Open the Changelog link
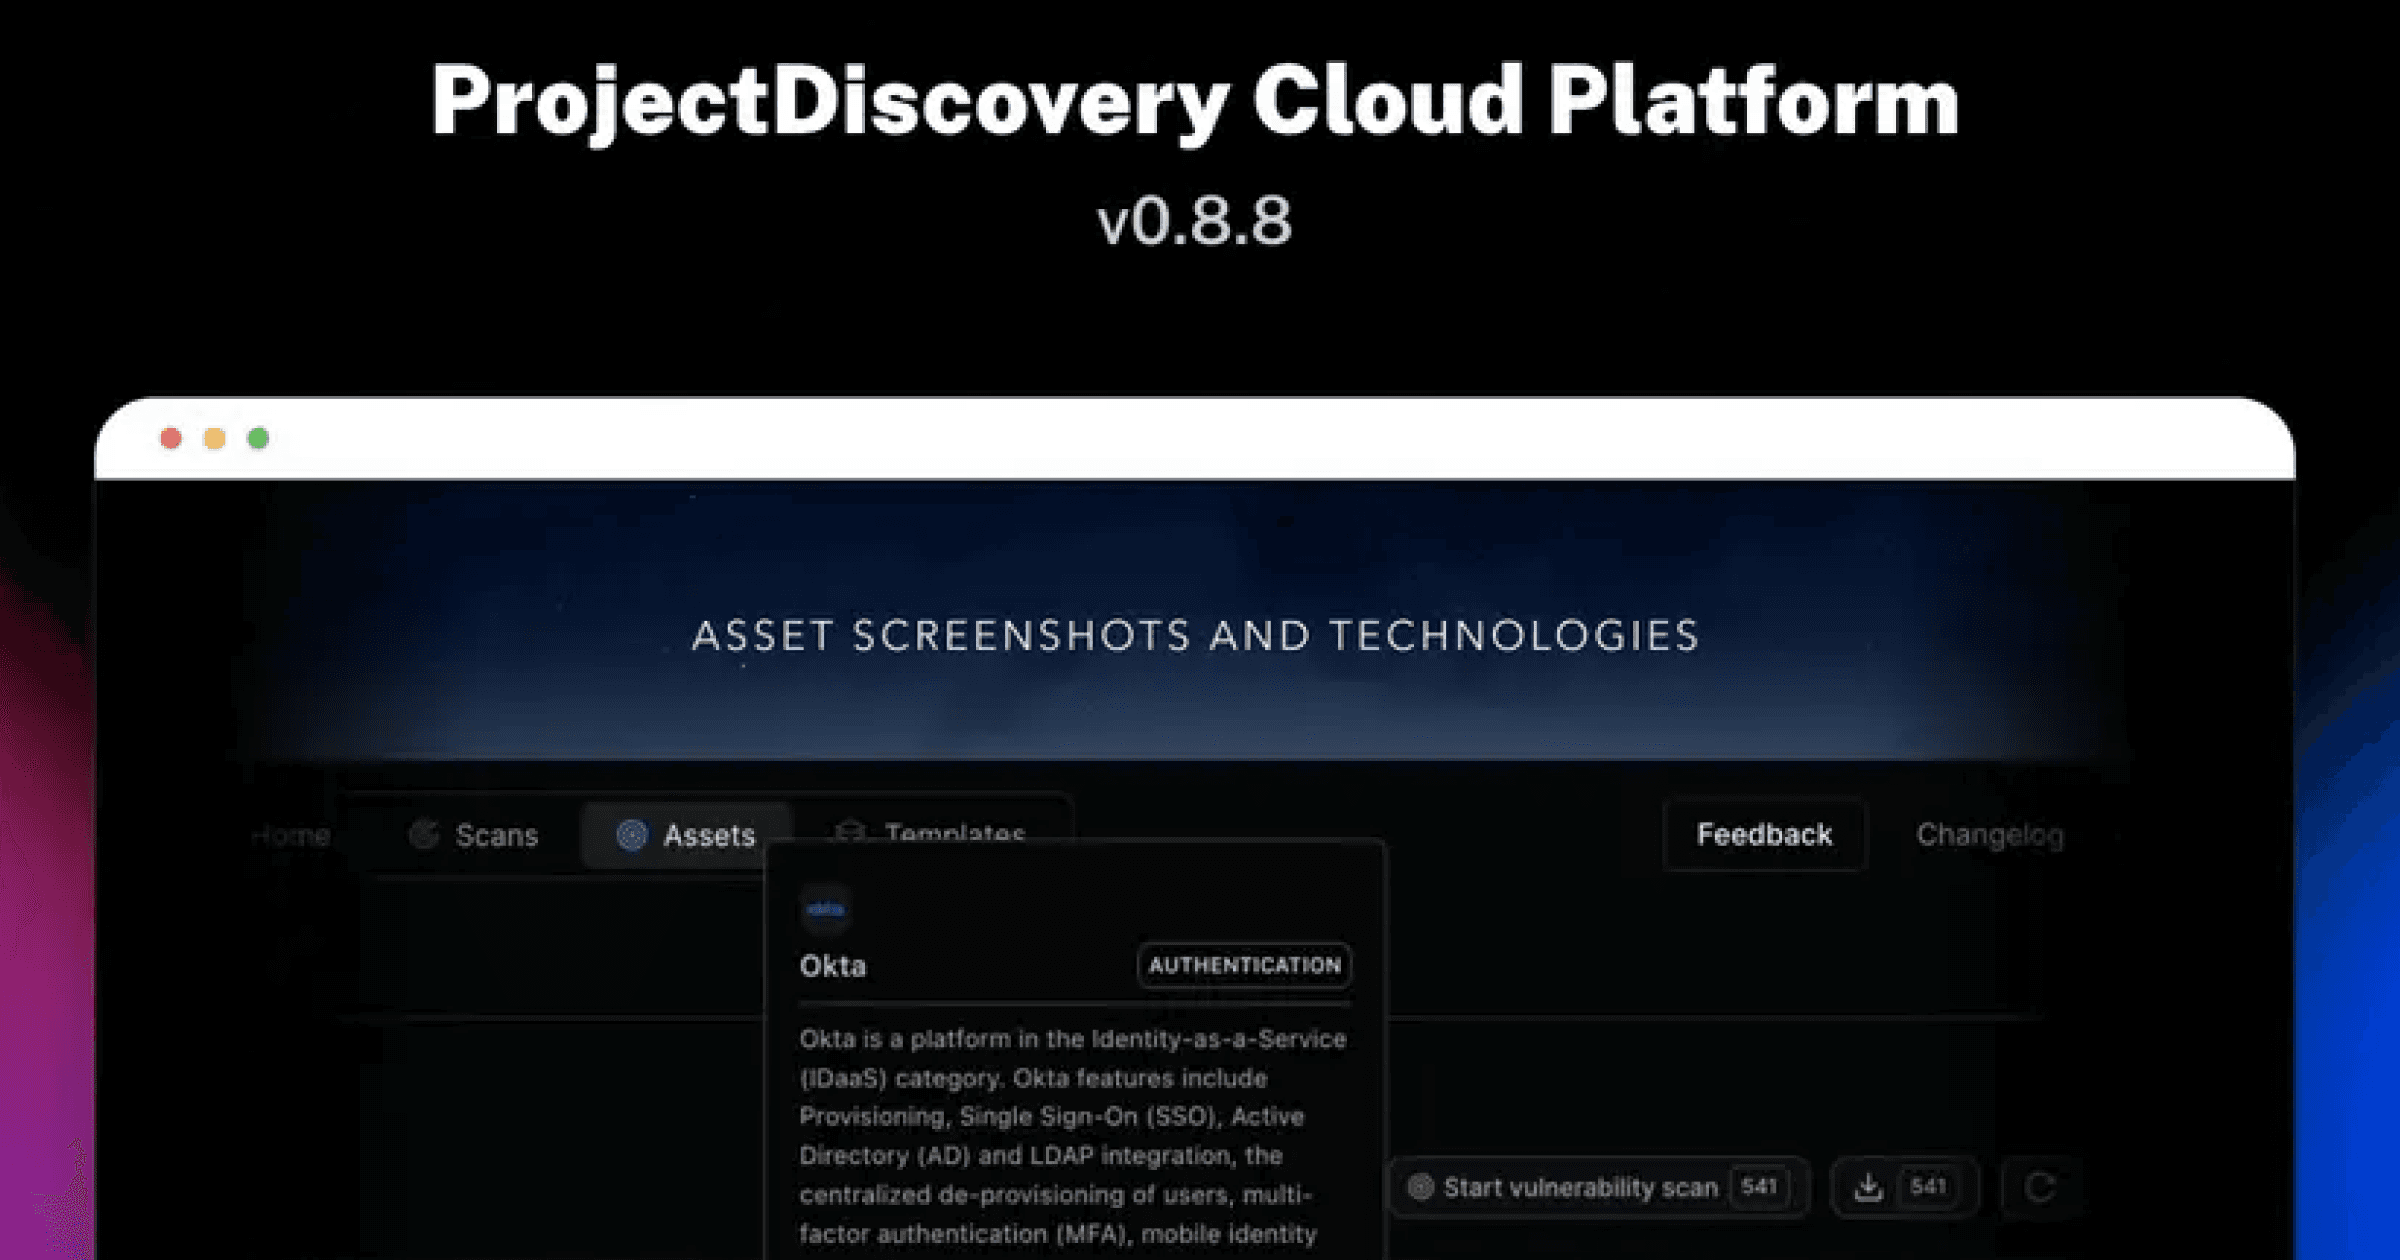2400x1260 pixels. tap(1989, 835)
